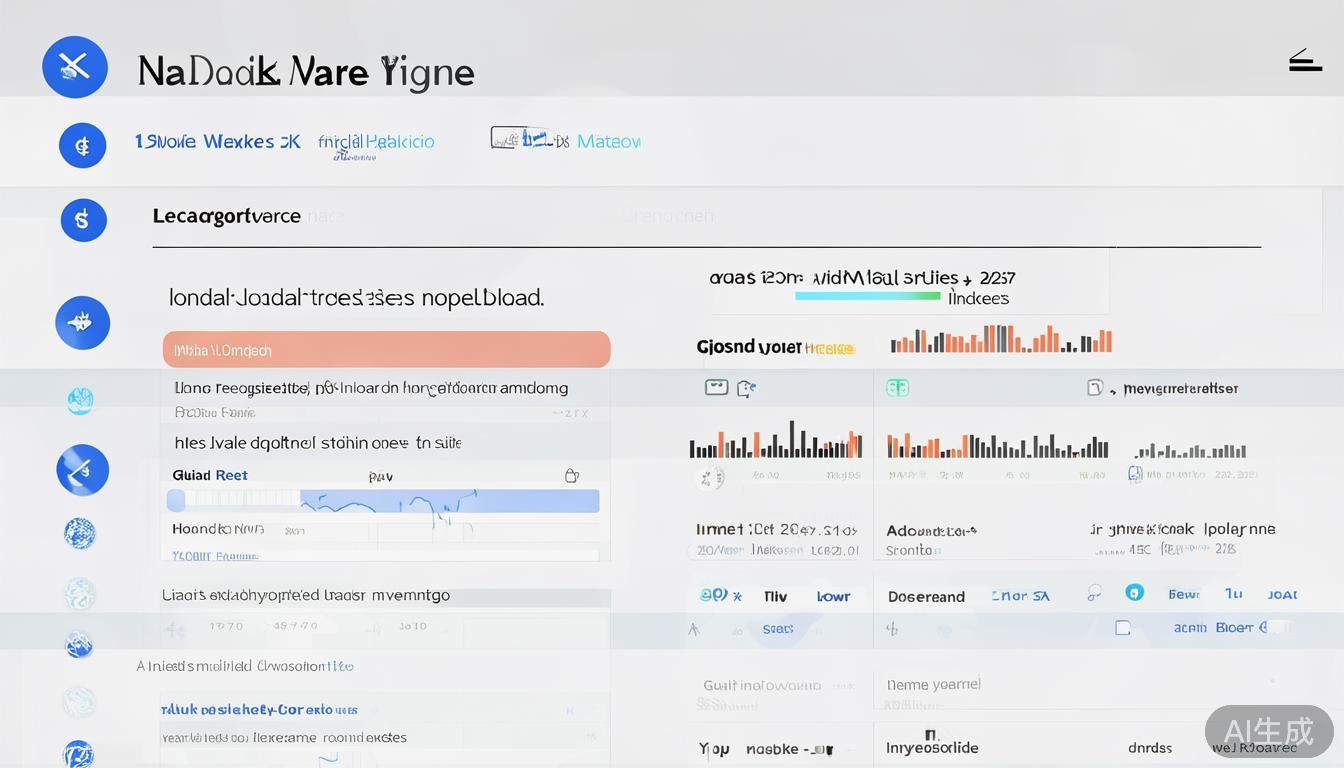Image resolution: width=1344 pixels, height=768 pixels.
Task: Click the solid blue circle icon left of Bewr
Action: click(x=1134, y=593)
